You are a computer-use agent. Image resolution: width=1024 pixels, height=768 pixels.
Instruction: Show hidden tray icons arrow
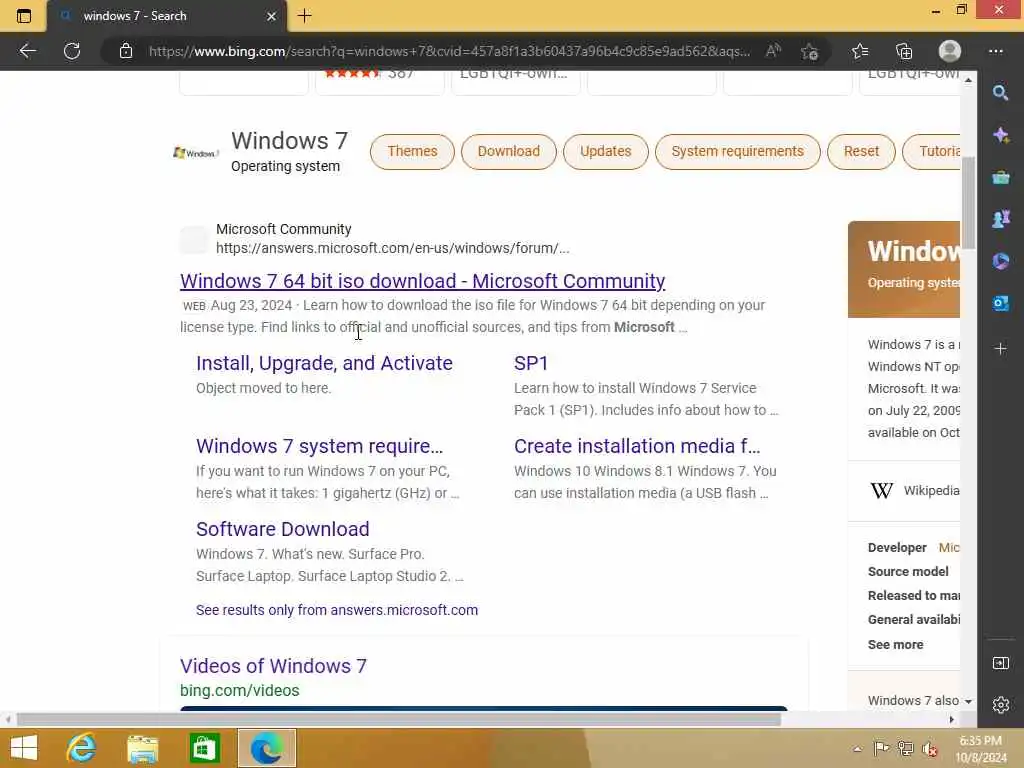857,749
